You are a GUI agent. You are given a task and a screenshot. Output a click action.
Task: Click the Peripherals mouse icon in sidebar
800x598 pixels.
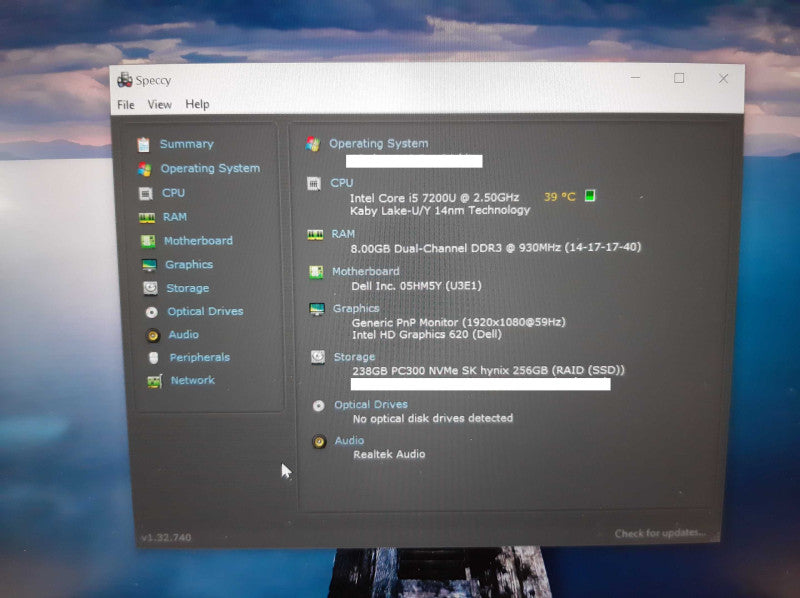click(154, 358)
